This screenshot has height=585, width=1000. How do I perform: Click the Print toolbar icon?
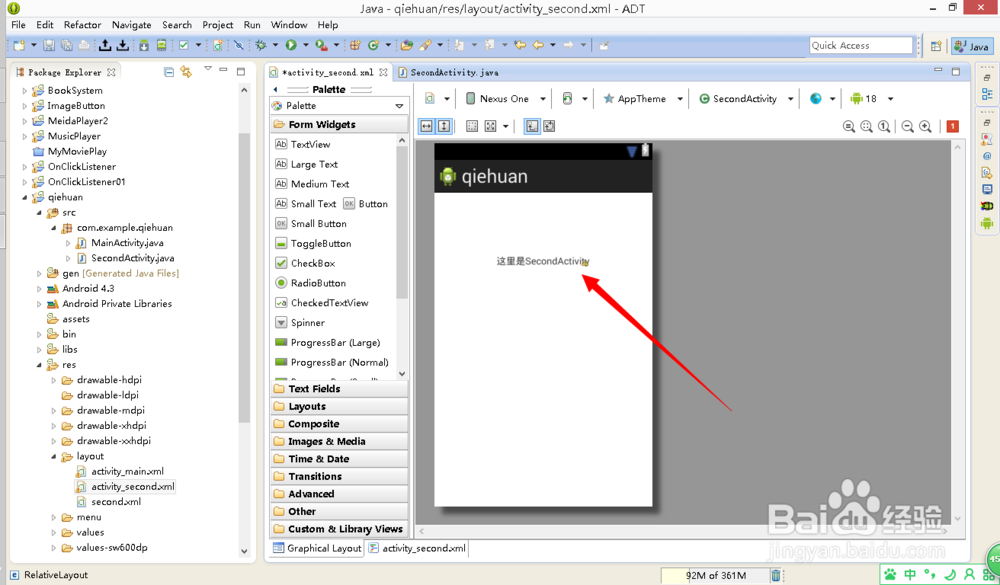[84, 45]
